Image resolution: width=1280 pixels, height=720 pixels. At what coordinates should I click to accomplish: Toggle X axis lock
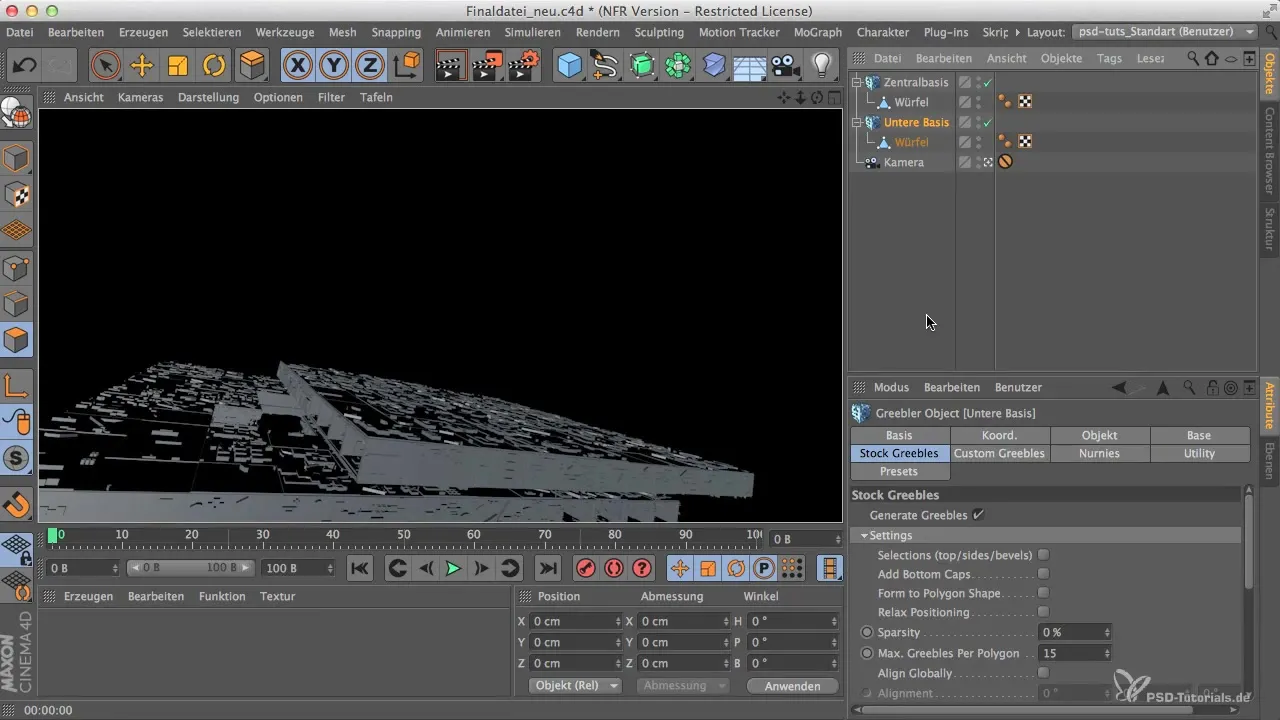point(297,66)
